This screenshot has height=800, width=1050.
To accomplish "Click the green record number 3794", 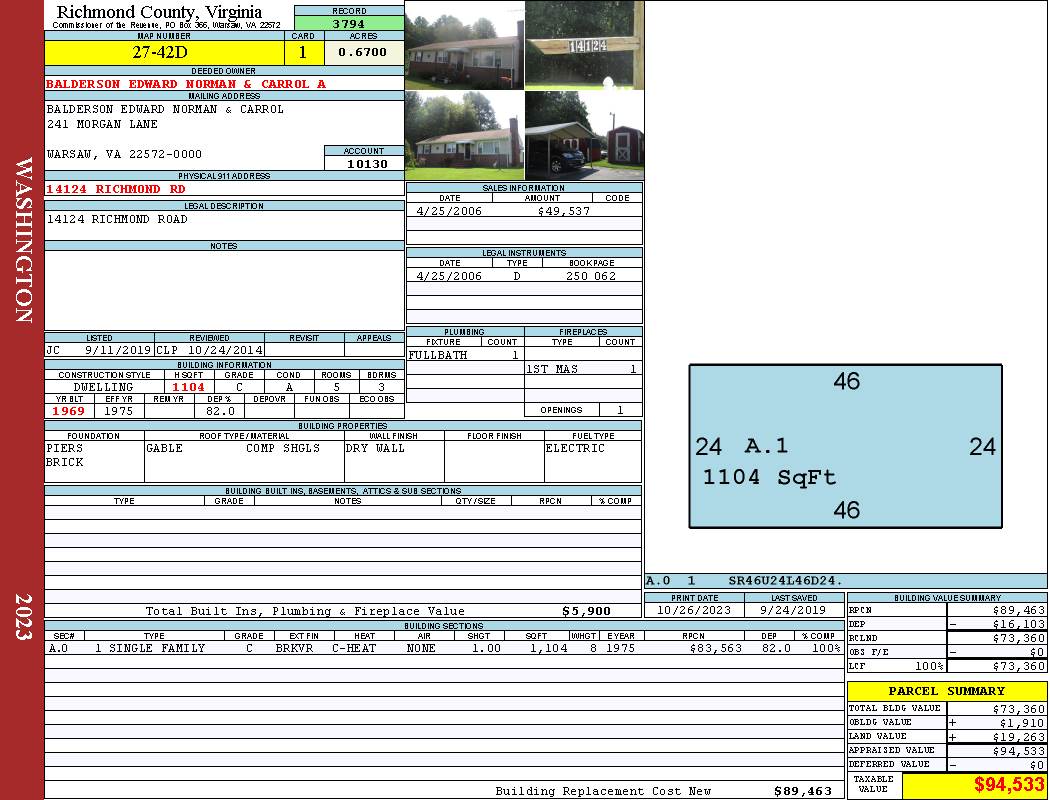I will pyautogui.click(x=349, y=23).
